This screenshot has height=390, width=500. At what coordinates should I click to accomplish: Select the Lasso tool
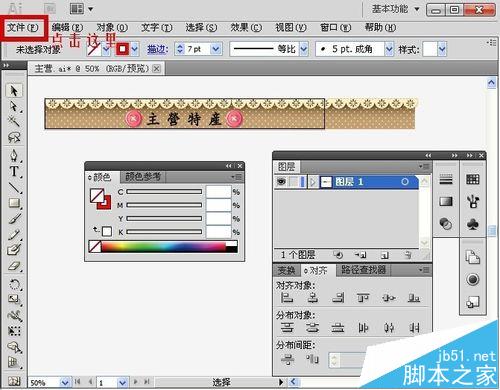click(x=14, y=137)
